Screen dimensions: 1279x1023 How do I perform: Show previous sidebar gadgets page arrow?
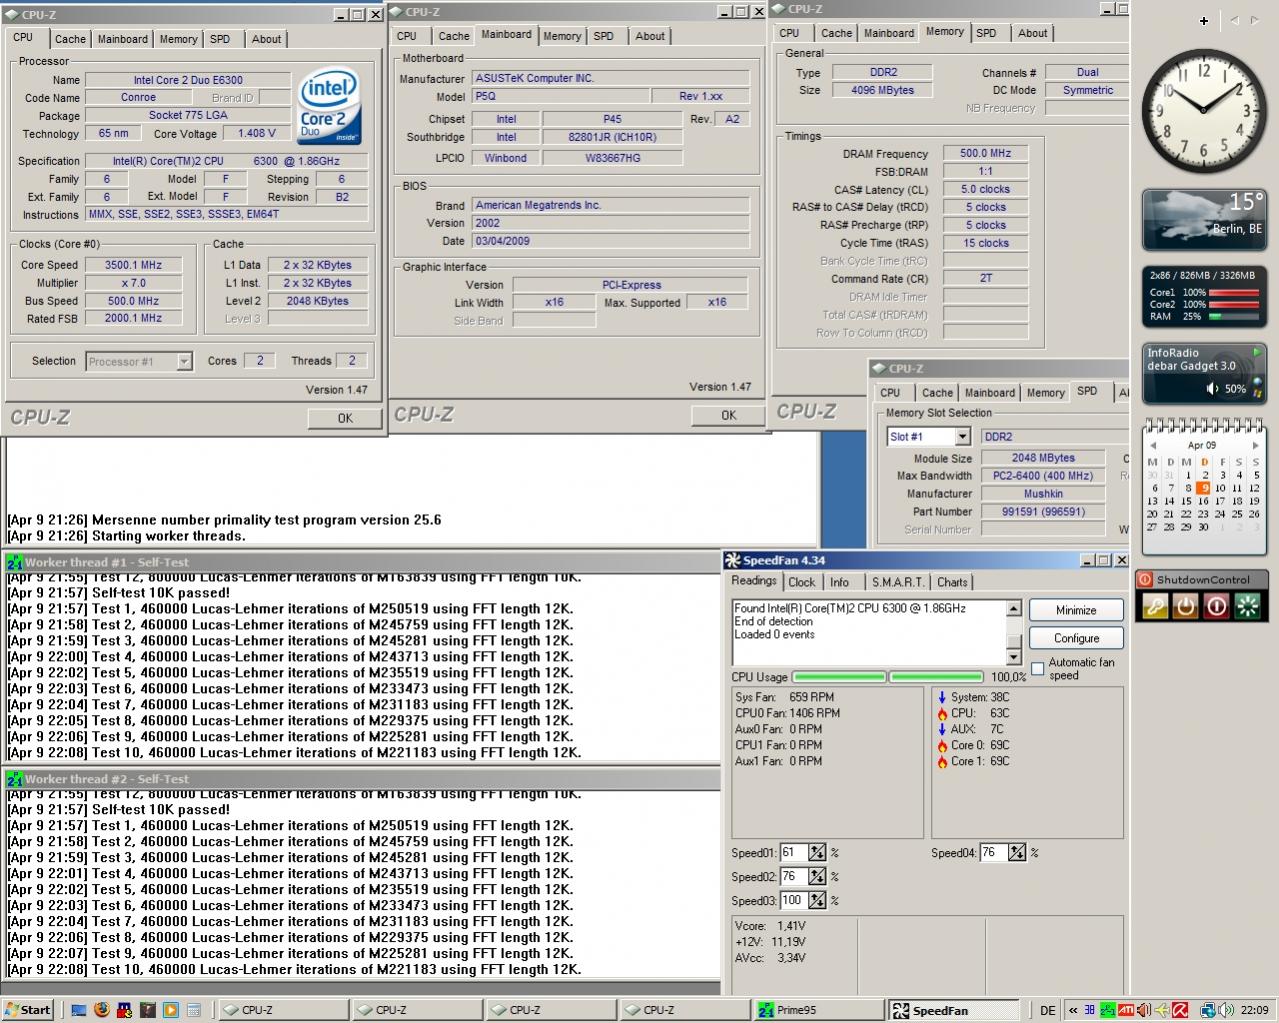point(1234,20)
